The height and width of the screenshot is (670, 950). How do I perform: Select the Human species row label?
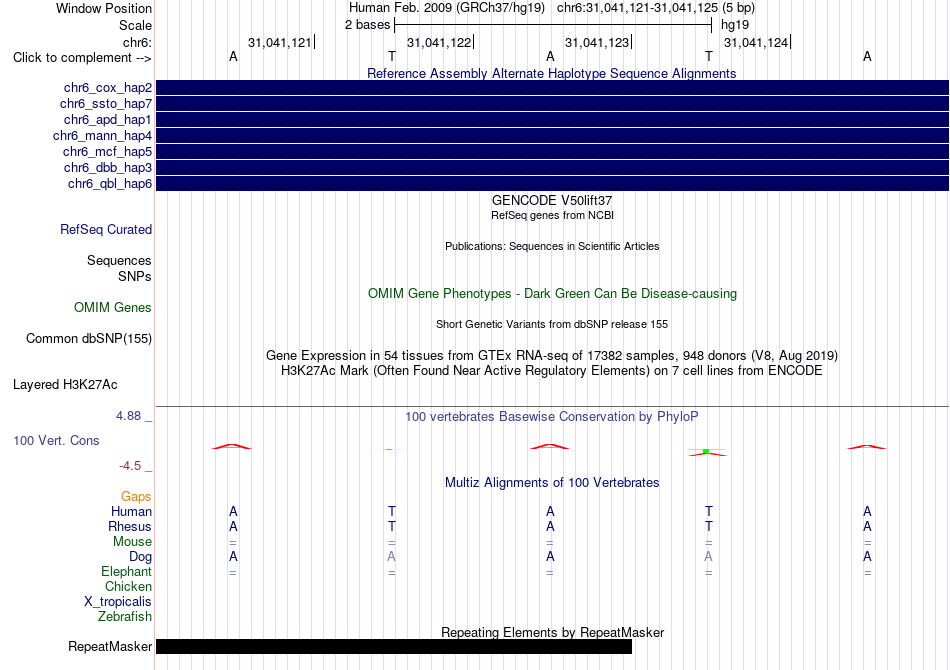click(x=131, y=512)
